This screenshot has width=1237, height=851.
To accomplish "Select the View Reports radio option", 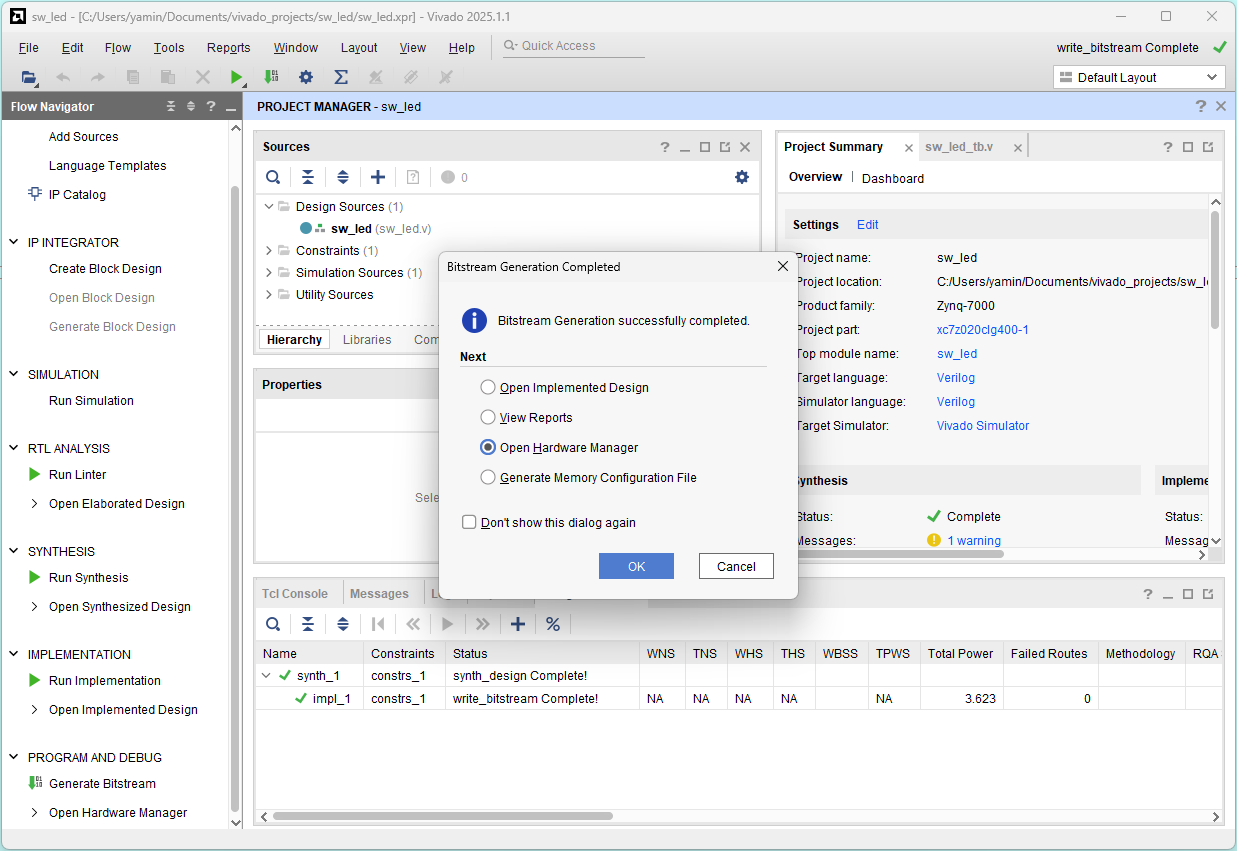I will 488,417.
